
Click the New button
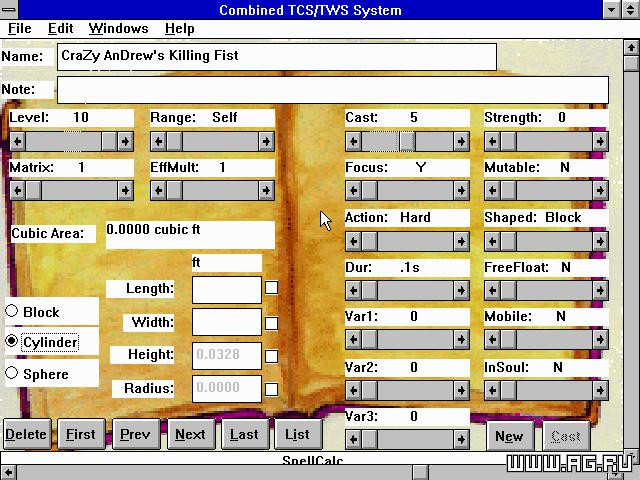tap(510, 436)
